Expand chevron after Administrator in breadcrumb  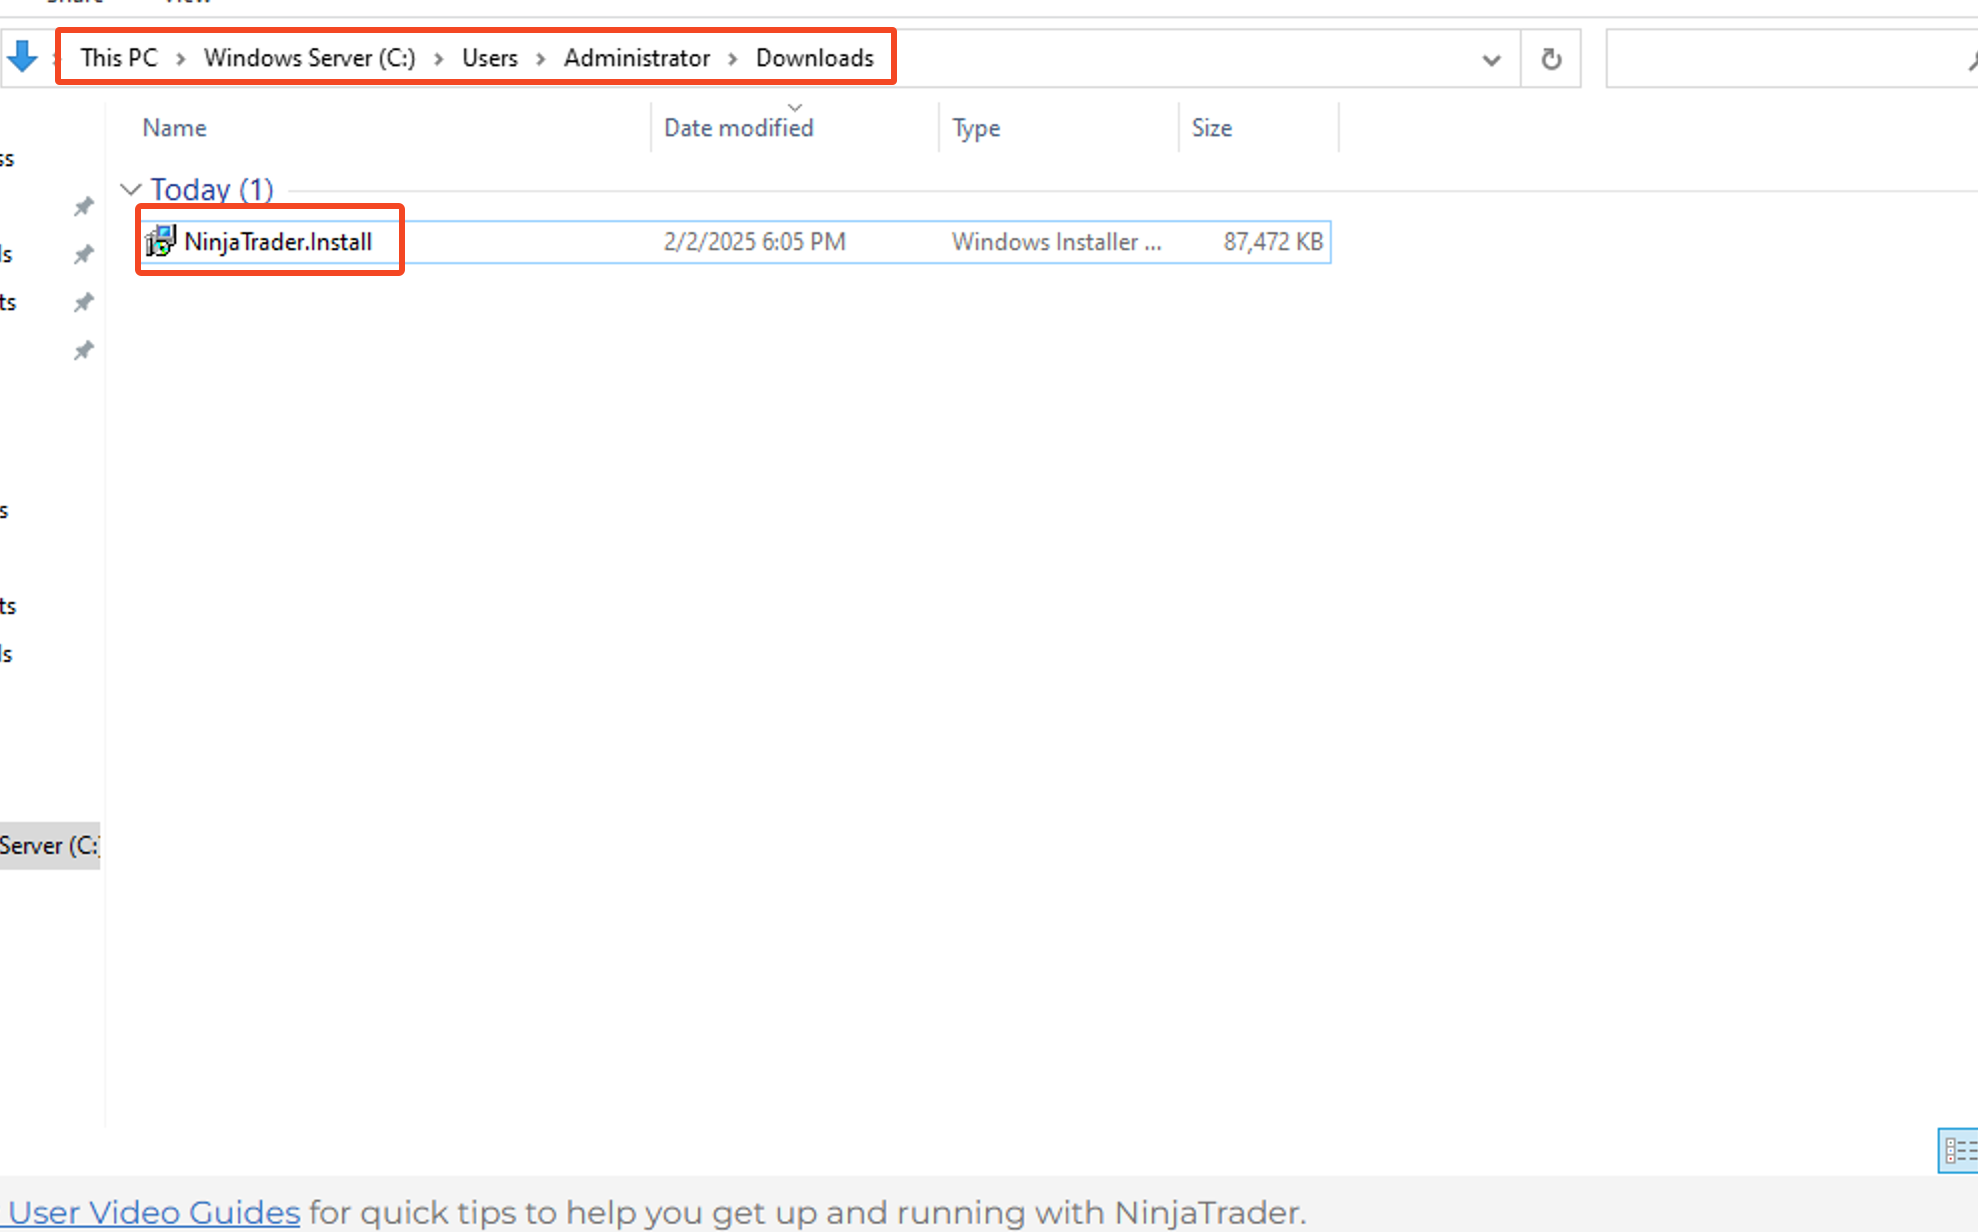coord(733,59)
